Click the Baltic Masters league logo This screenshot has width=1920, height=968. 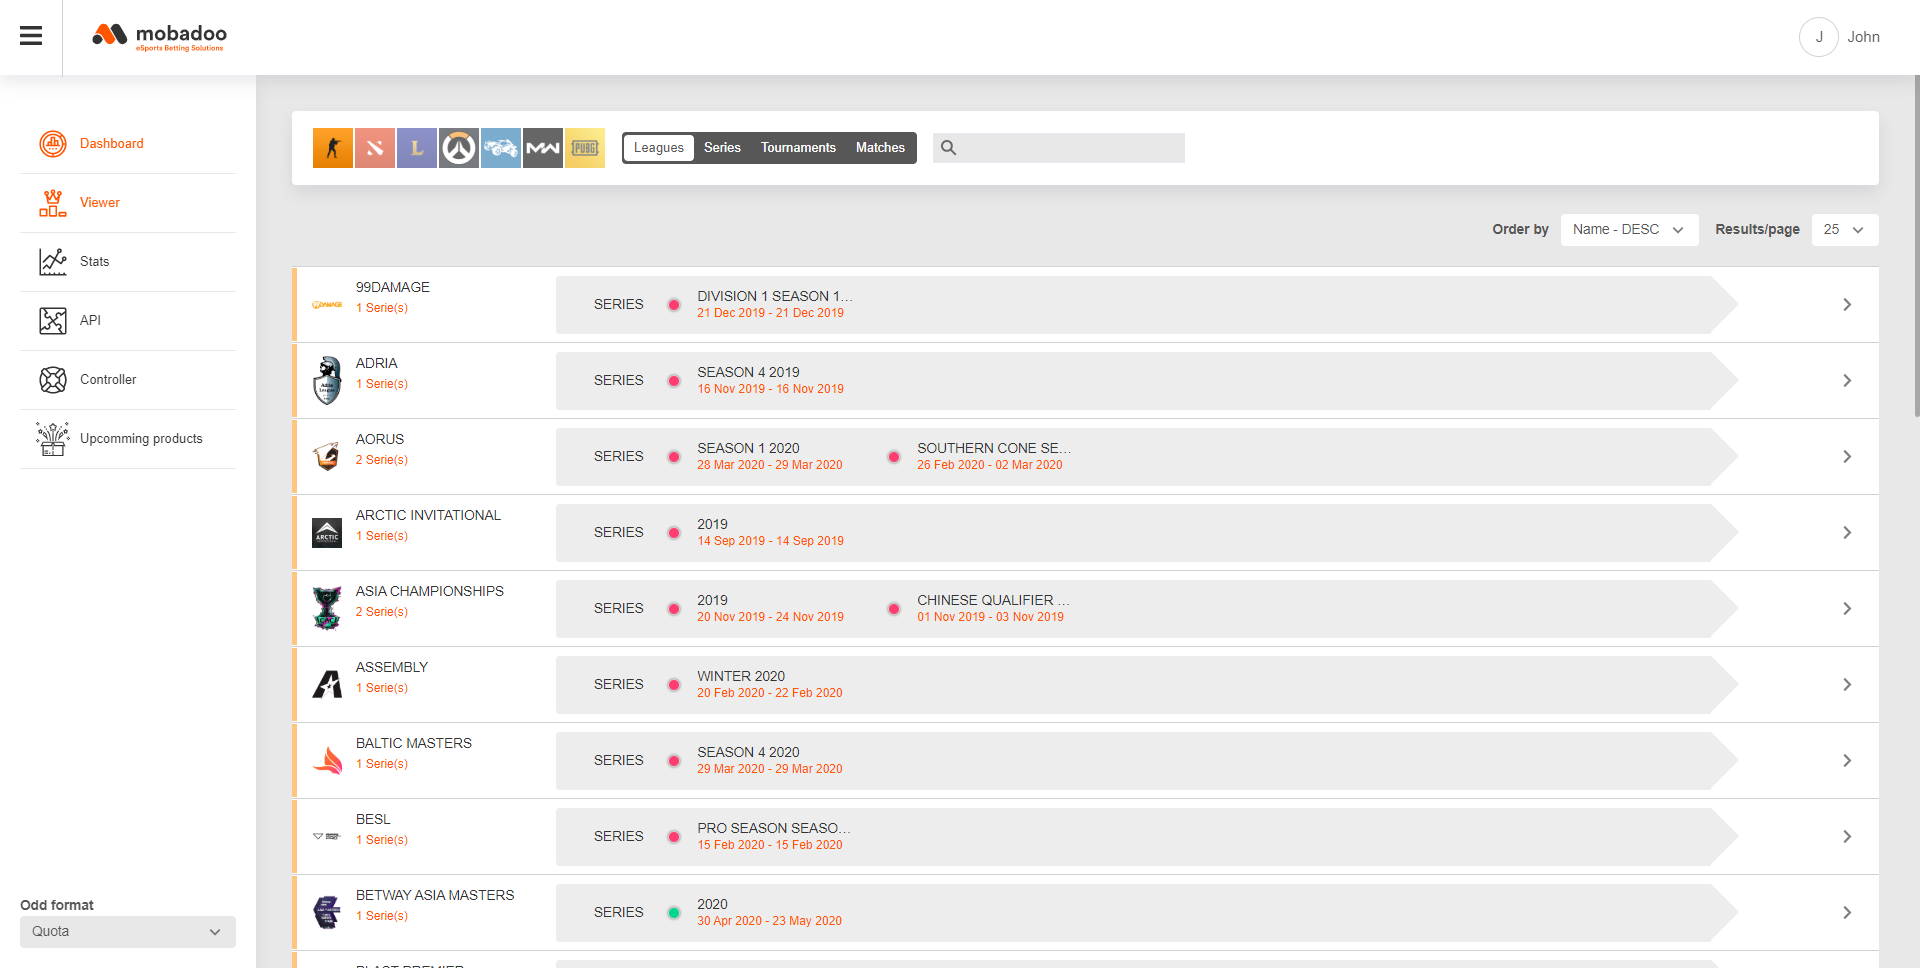pyautogui.click(x=327, y=761)
